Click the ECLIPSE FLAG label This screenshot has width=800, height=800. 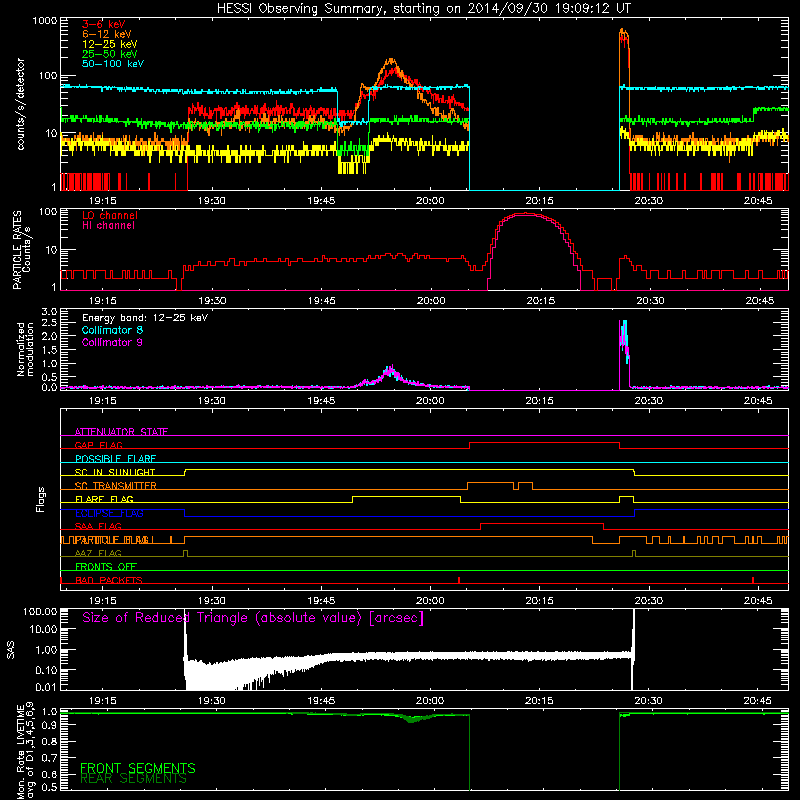(109, 513)
